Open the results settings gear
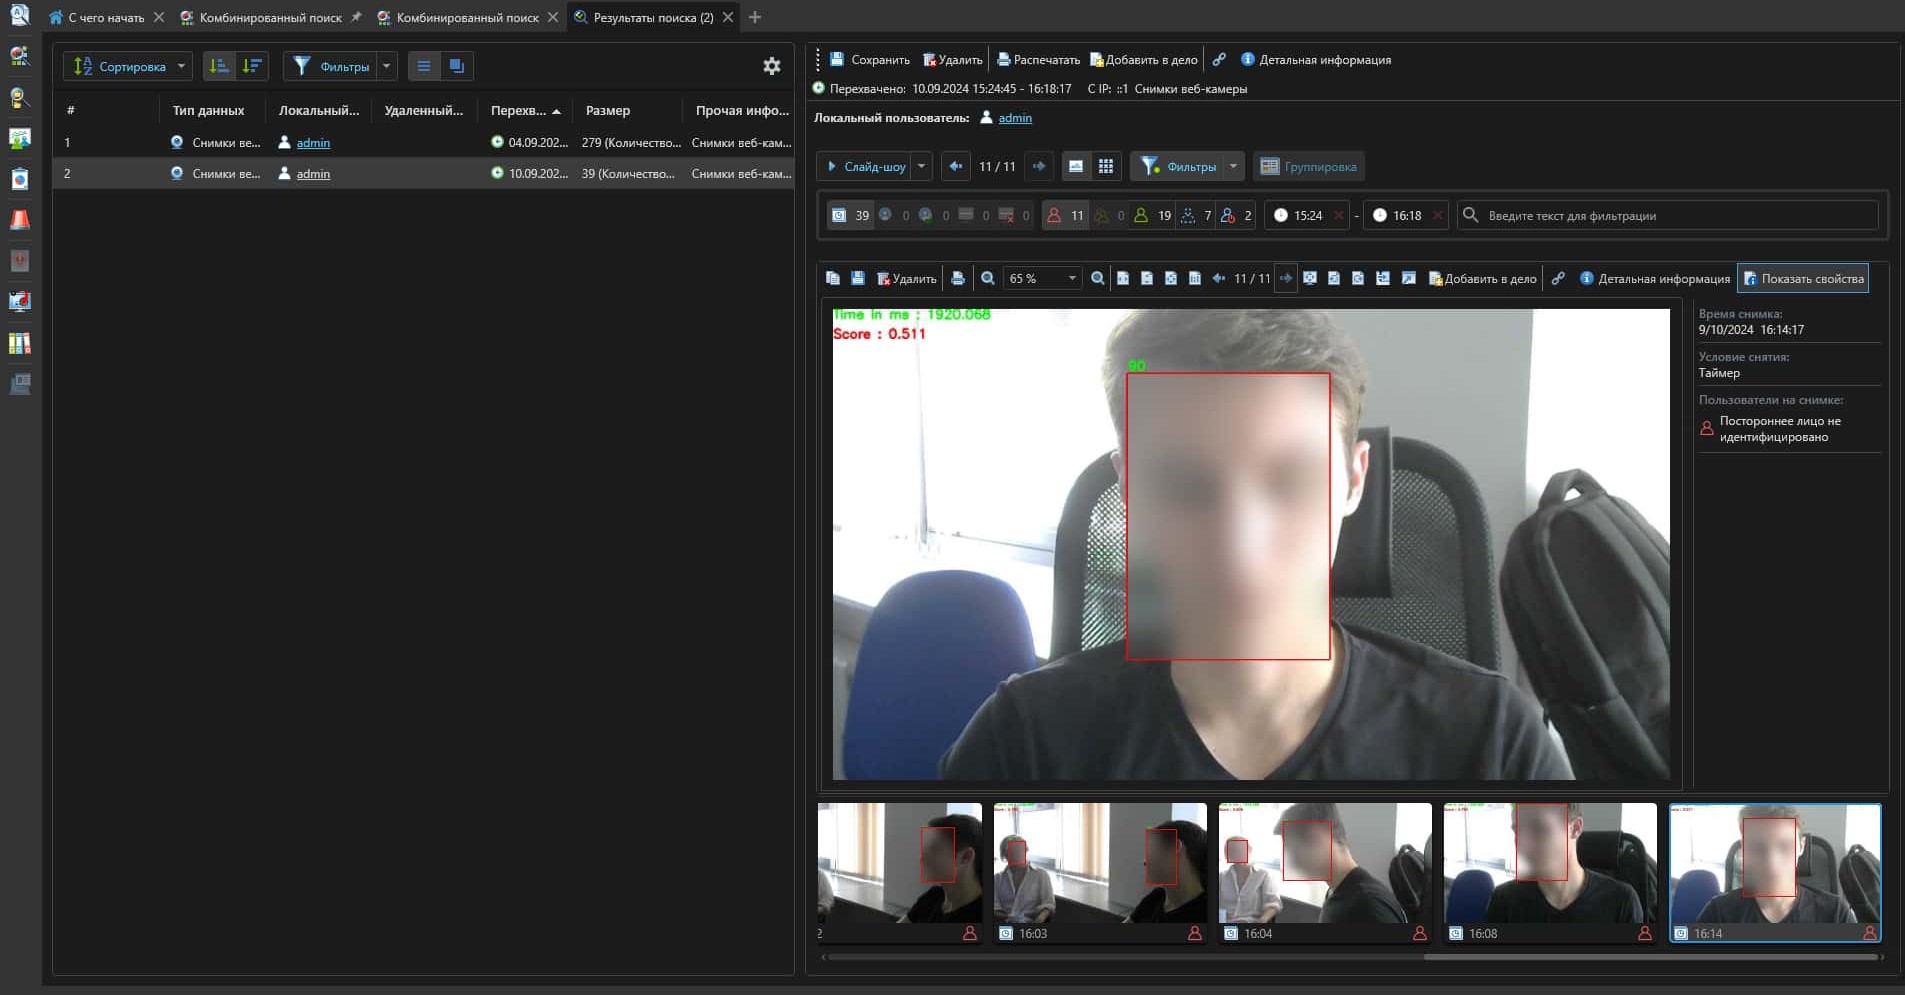The width and height of the screenshot is (1905, 995). tap(771, 66)
